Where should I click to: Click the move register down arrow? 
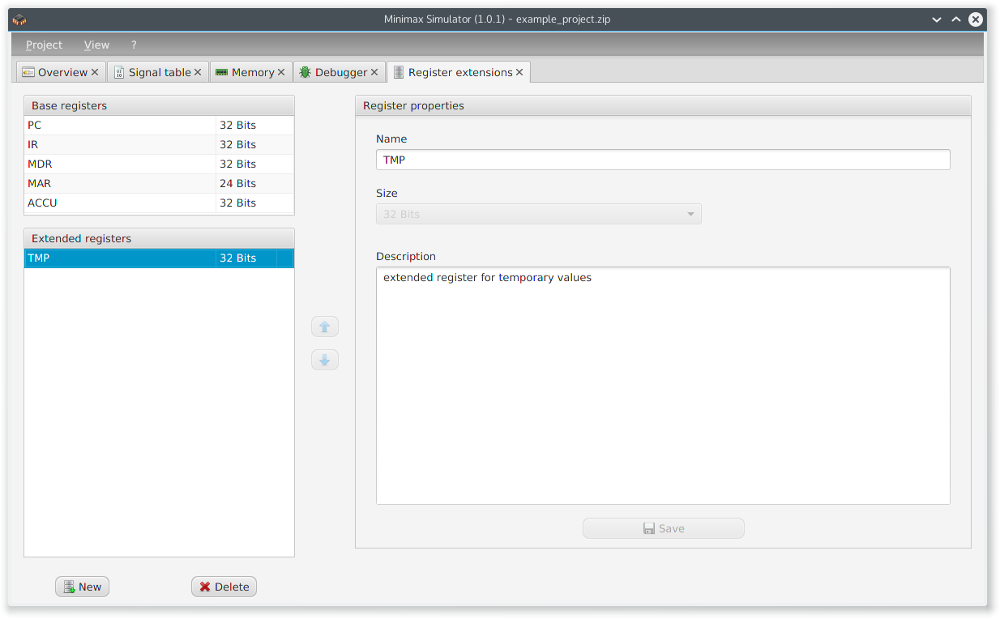coord(325,360)
